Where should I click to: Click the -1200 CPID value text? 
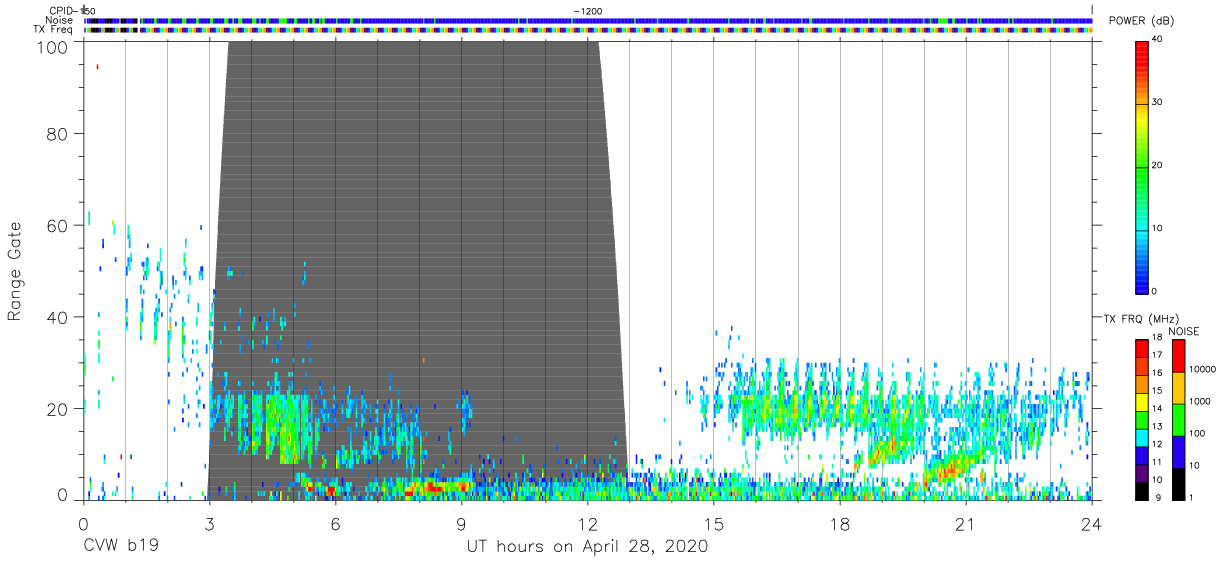[x=587, y=10]
